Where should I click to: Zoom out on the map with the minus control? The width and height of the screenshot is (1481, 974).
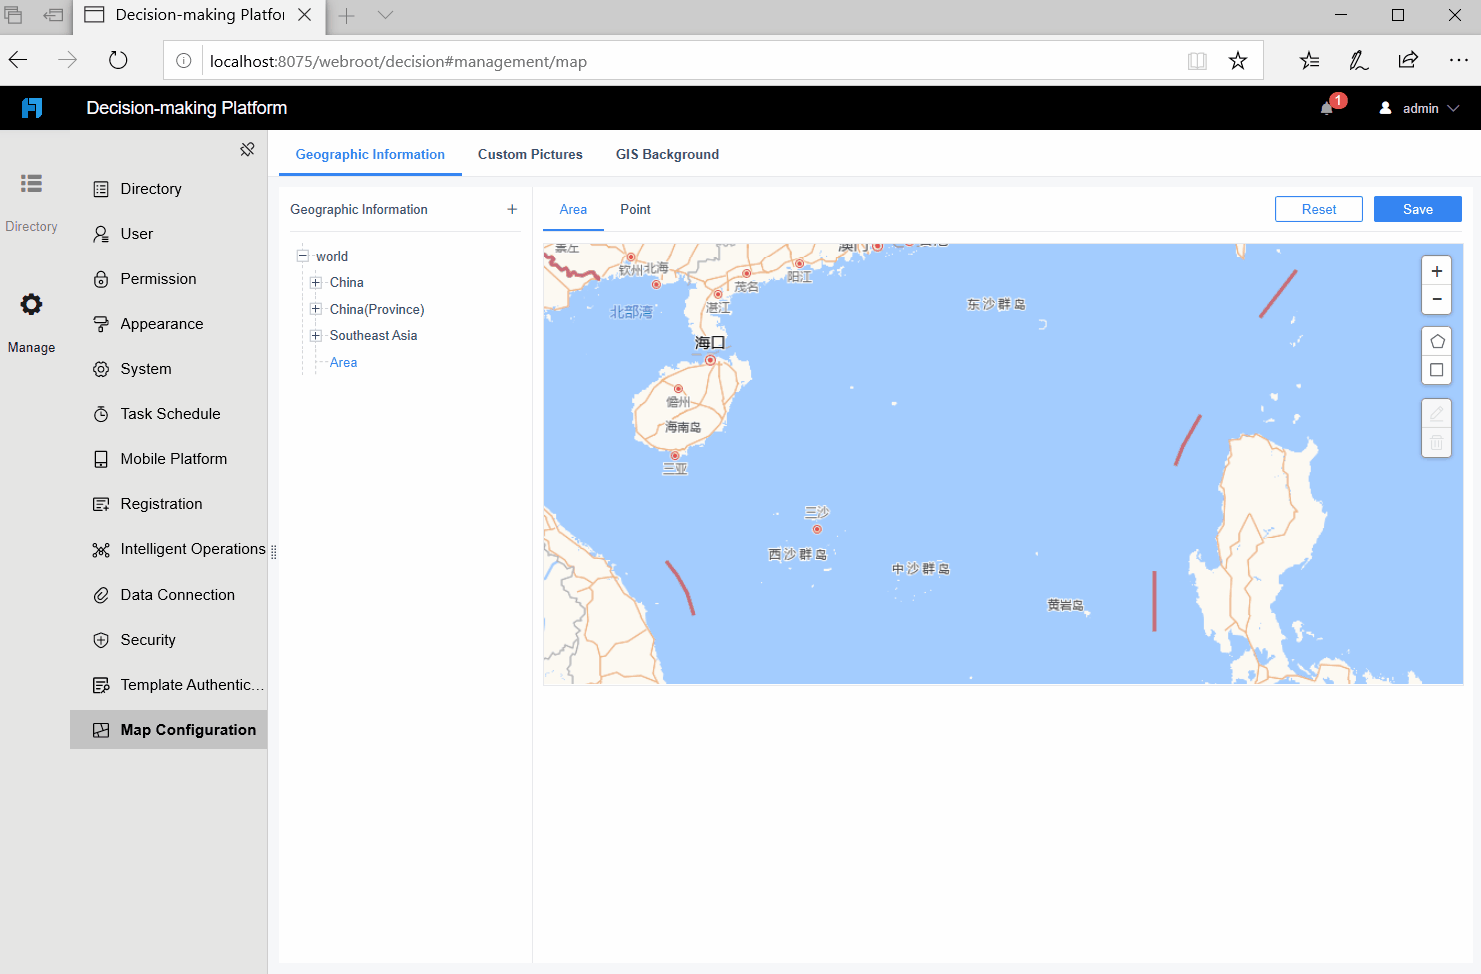[x=1436, y=299]
